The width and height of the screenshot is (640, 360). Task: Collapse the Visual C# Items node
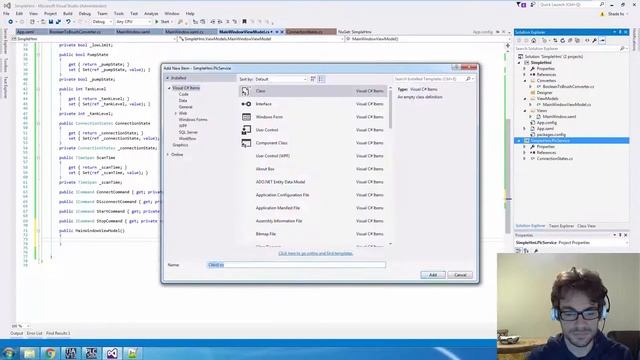pyautogui.click(x=169, y=88)
